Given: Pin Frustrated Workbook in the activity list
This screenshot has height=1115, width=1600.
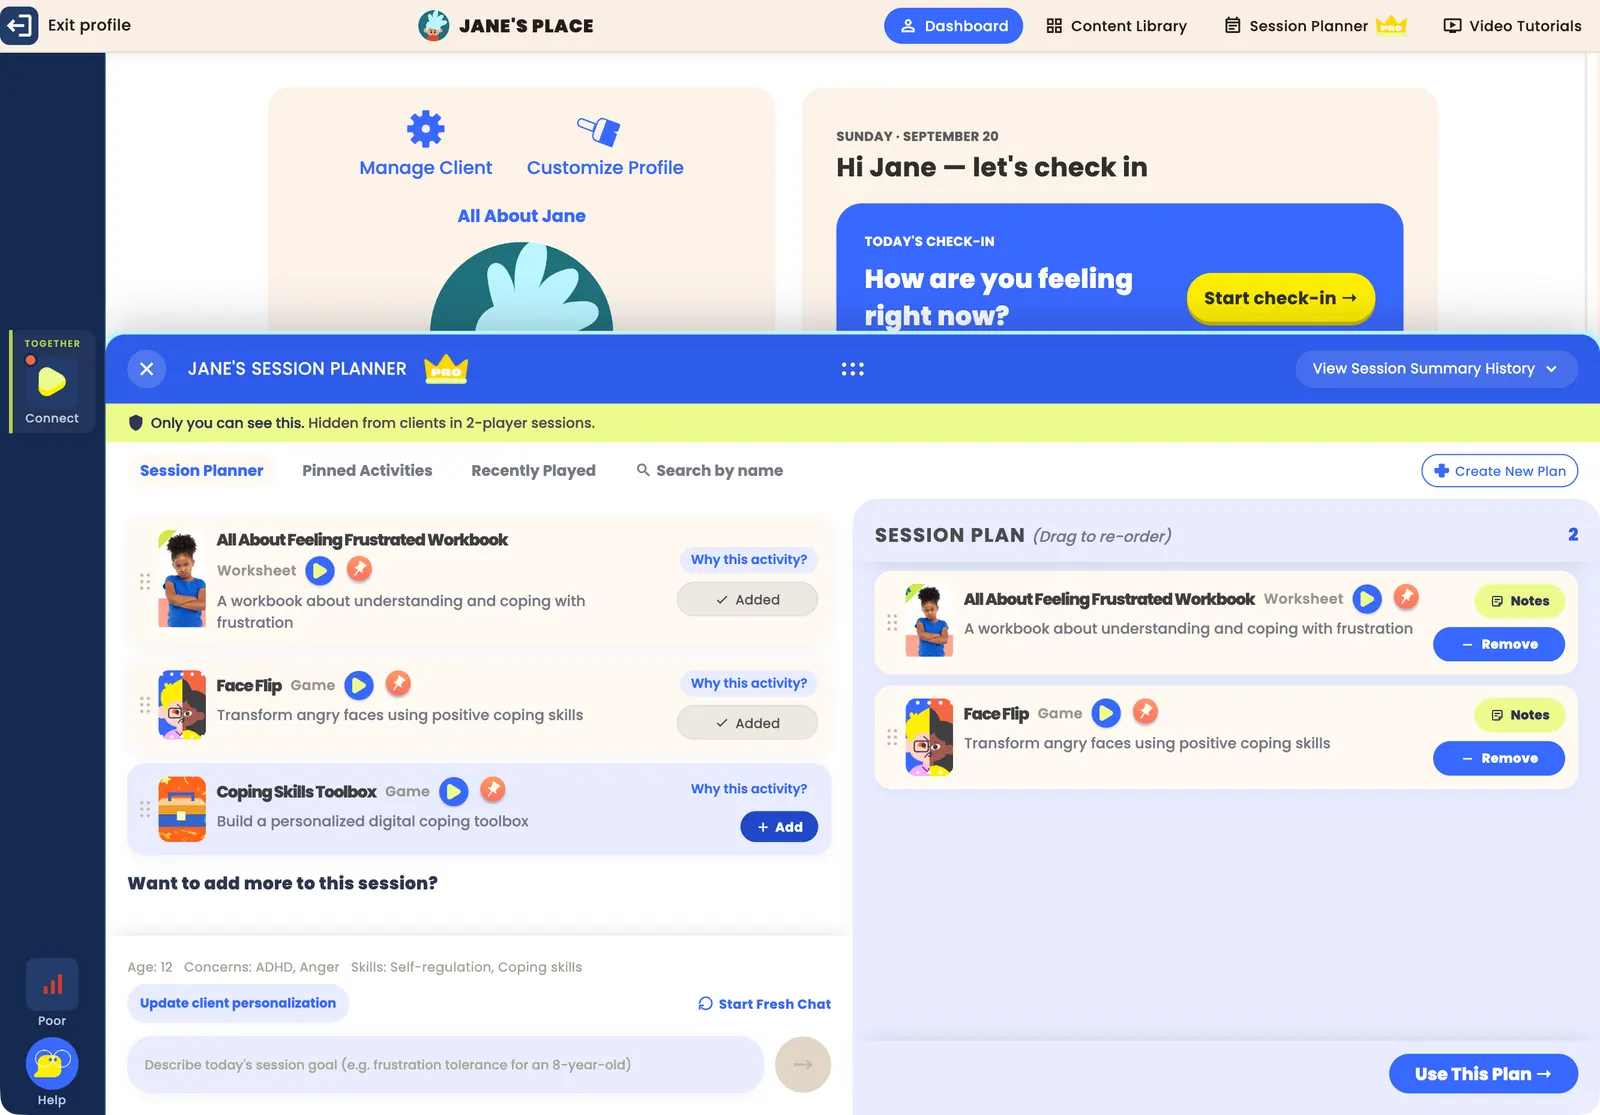Looking at the screenshot, I should click(359, 569).
